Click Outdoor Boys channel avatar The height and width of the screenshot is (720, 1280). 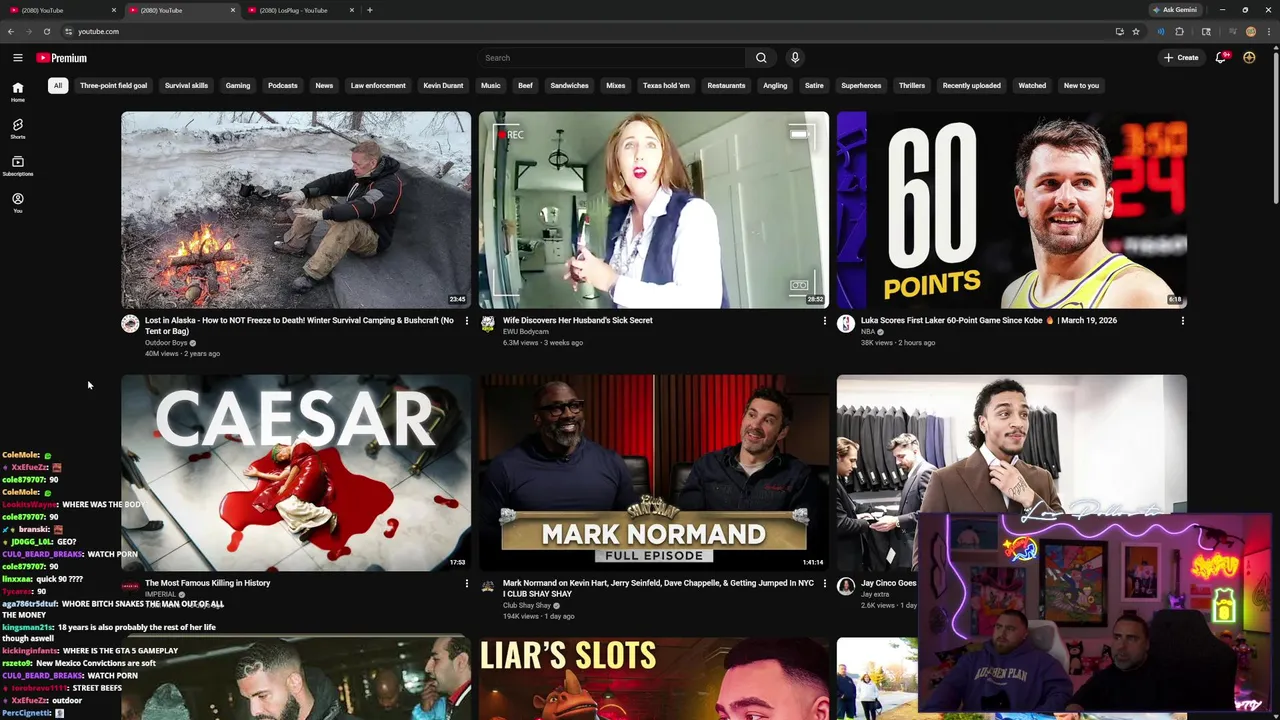click(x=130, y=323)
